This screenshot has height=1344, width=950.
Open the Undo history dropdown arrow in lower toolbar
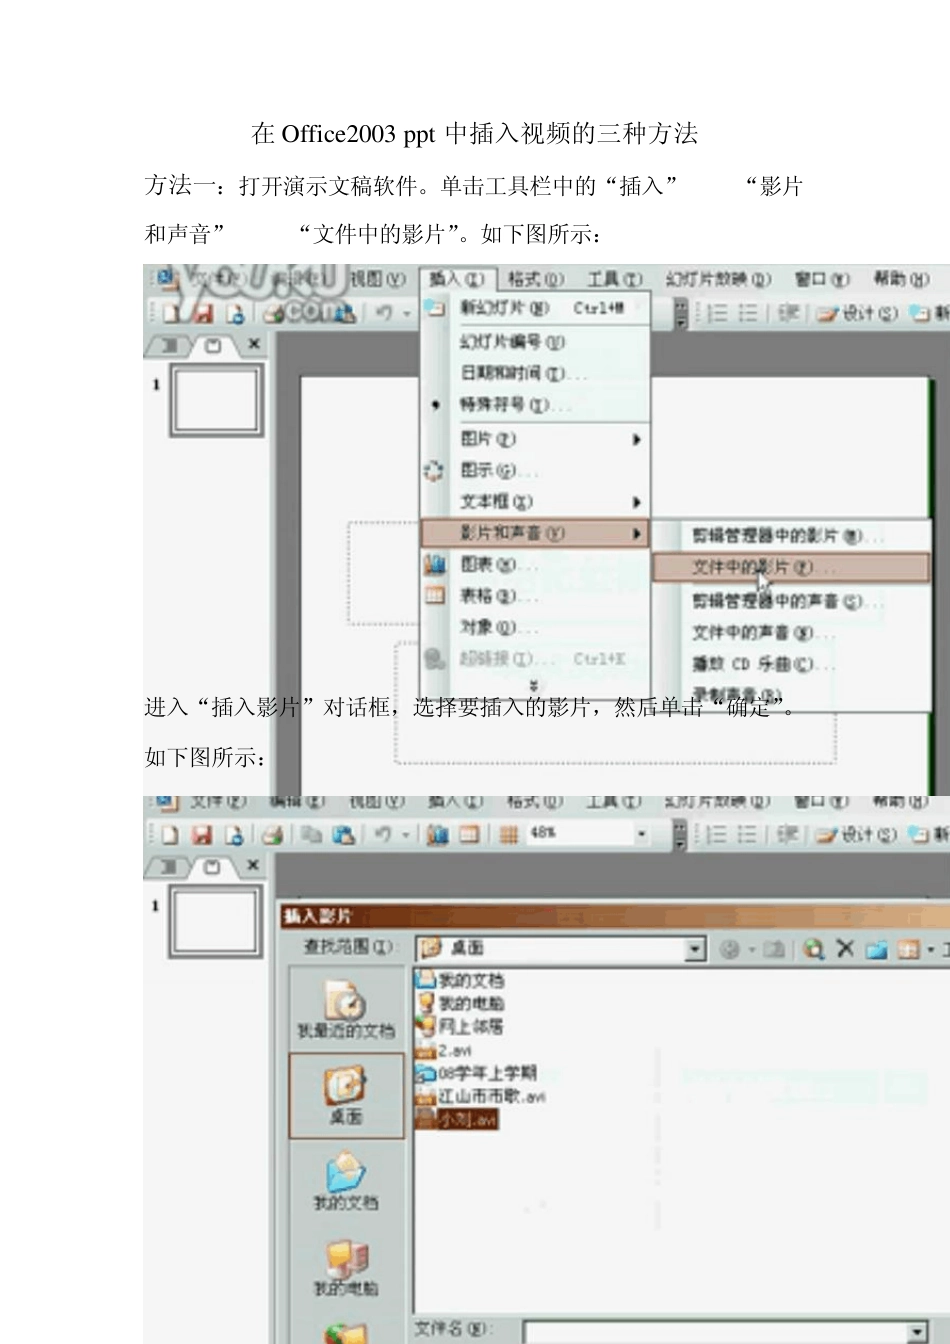[x=406, y=834]
